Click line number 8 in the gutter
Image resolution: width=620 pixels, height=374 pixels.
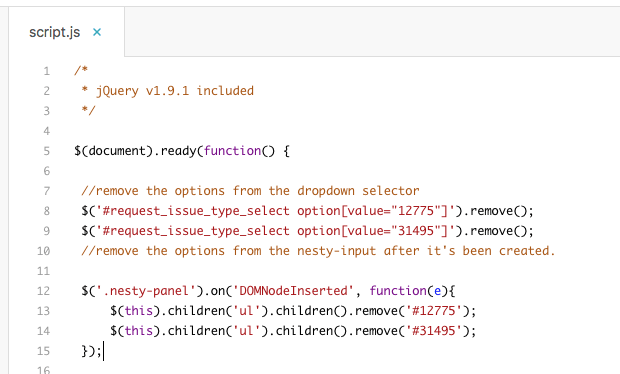point(47,211)
